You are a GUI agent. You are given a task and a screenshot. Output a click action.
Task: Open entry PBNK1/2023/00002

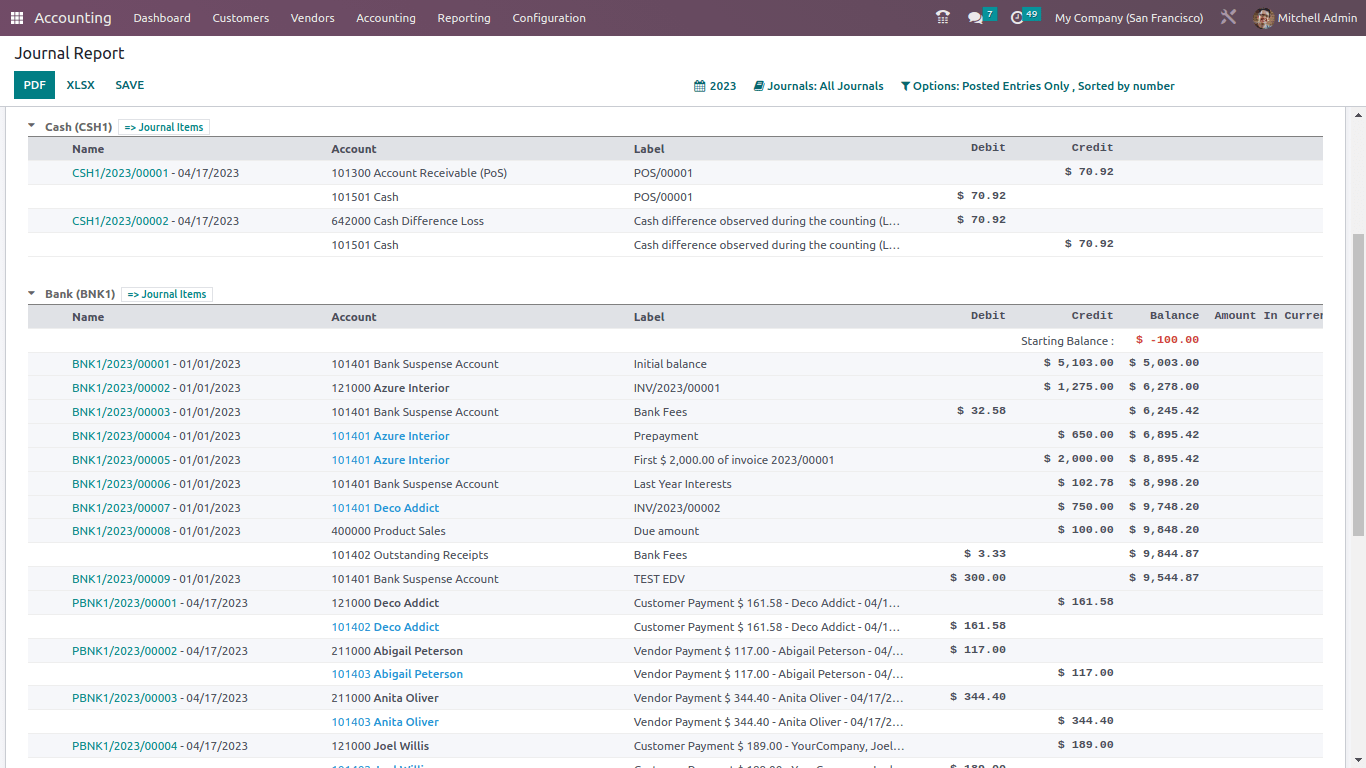pos(124,651)
